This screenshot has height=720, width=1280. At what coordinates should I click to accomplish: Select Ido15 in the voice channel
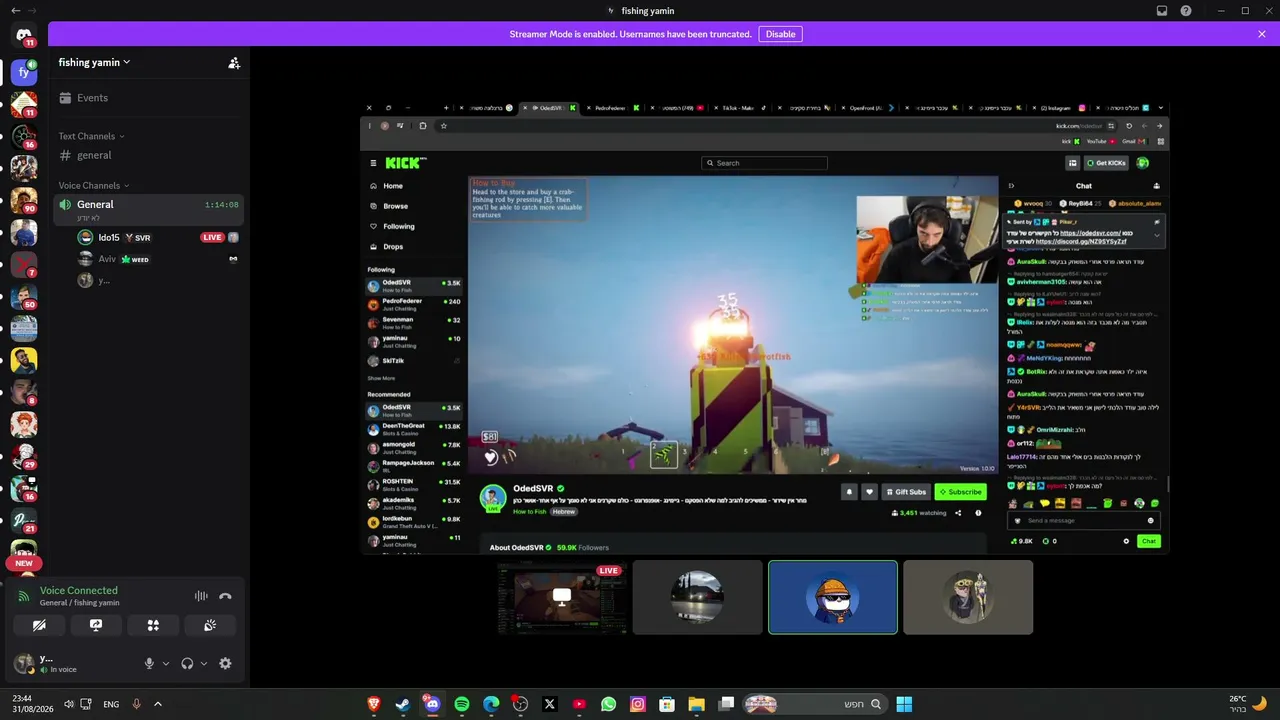[x=158, y=238]
